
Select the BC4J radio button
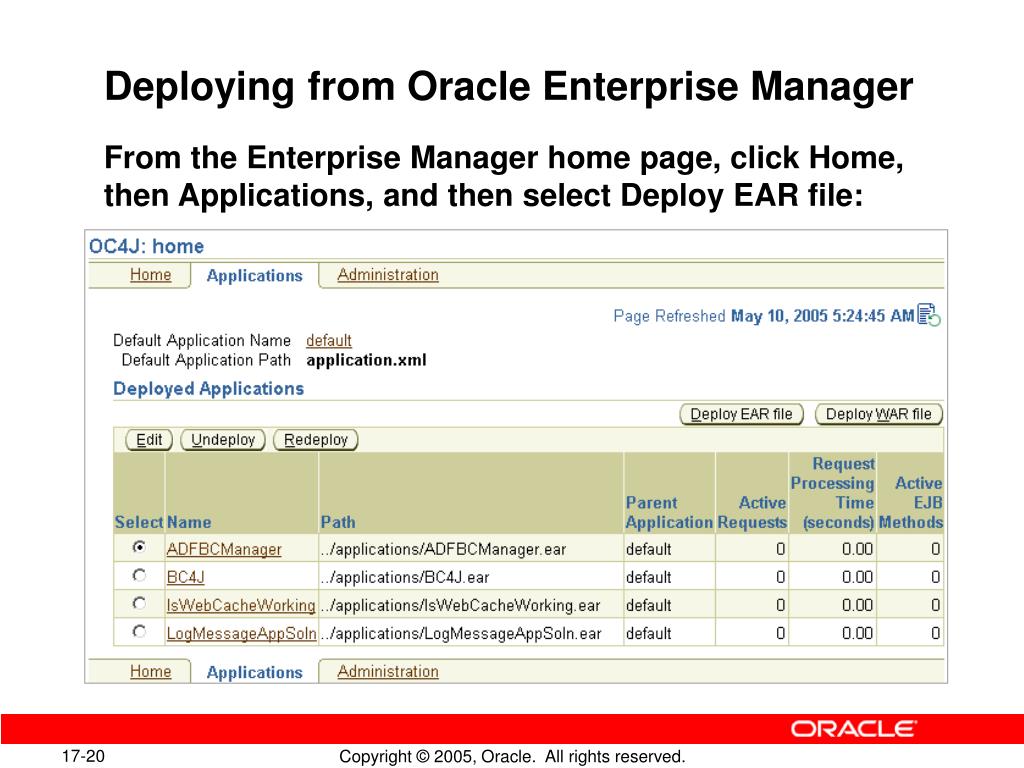coord(139,575)
